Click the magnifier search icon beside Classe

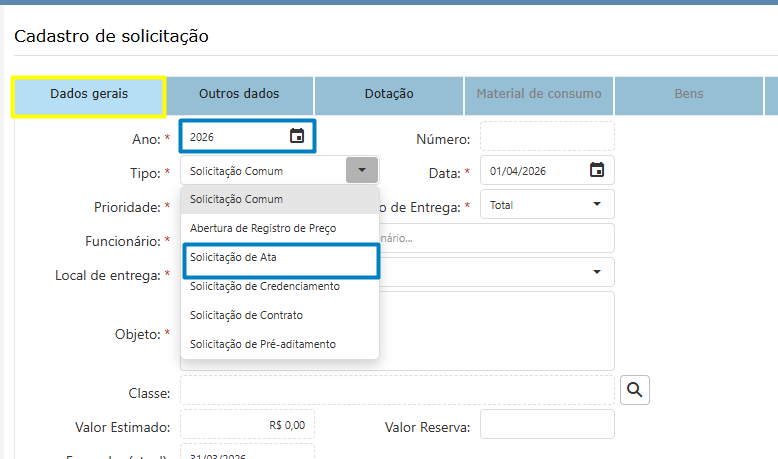tap(635, 390)
